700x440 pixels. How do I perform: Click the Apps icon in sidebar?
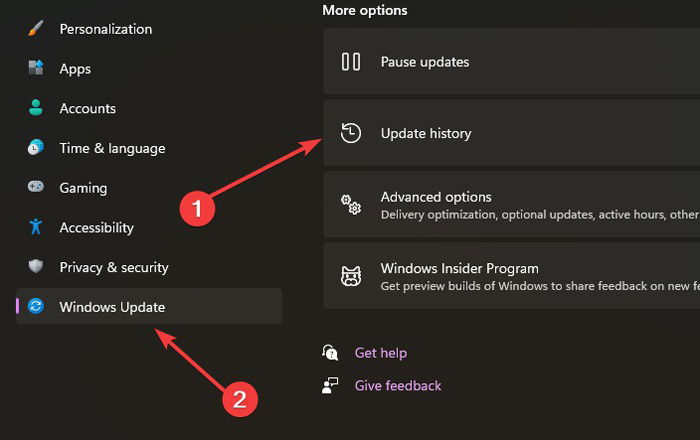click(36, 68)
